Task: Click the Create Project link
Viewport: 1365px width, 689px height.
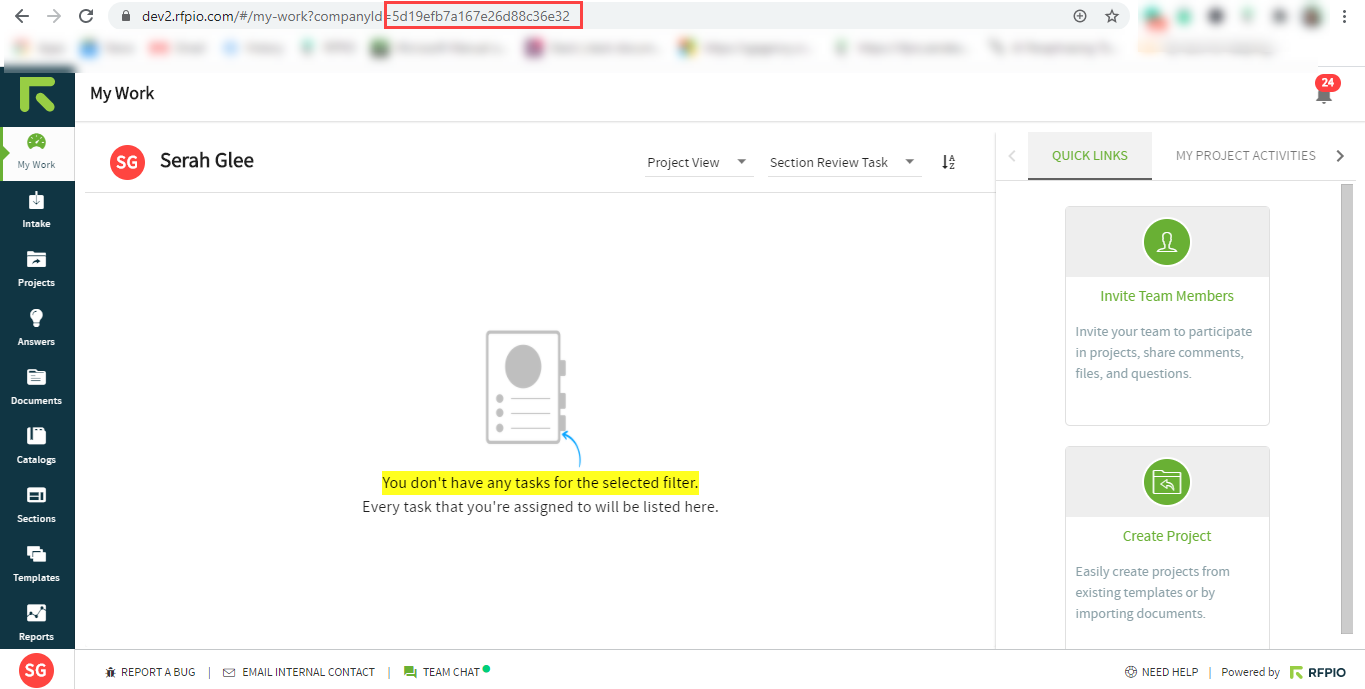Action: point(1167,536)
